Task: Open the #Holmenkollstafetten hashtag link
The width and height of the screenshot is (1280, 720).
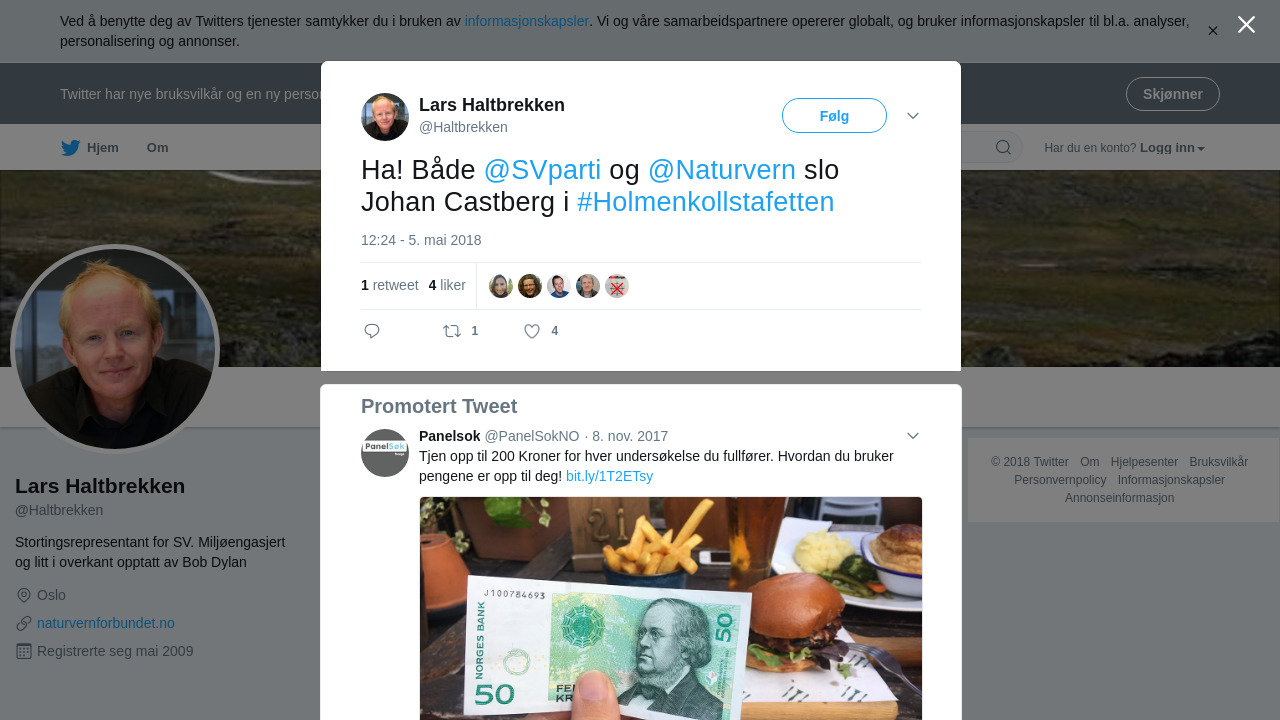Action: (x=705, y=202)
